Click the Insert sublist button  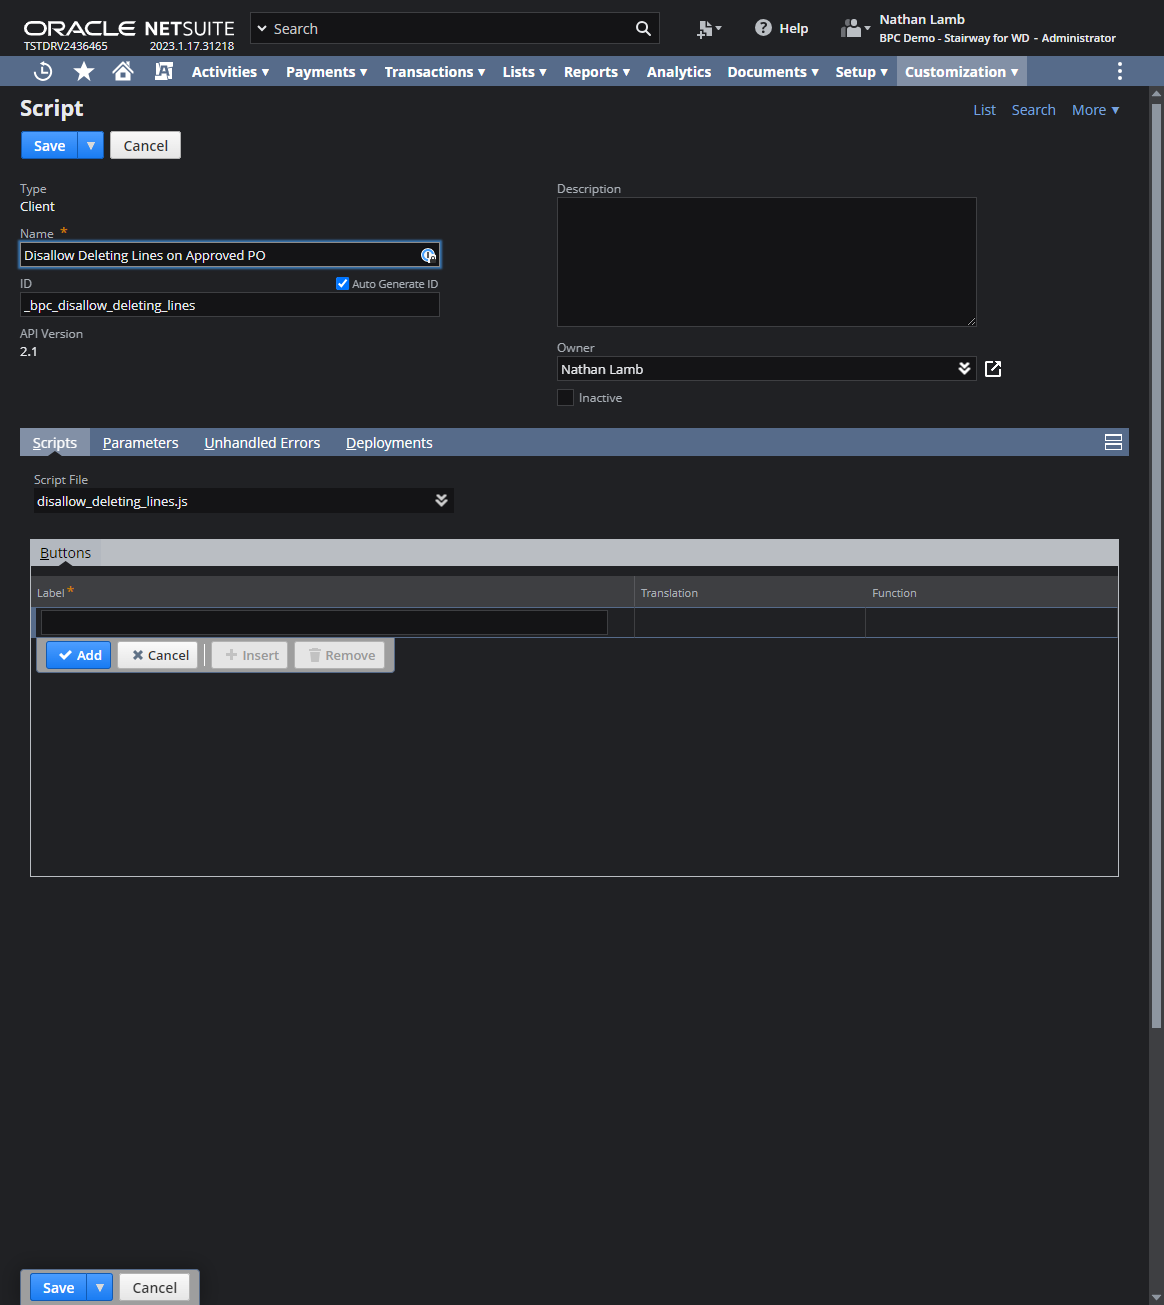tap(250, 655)
